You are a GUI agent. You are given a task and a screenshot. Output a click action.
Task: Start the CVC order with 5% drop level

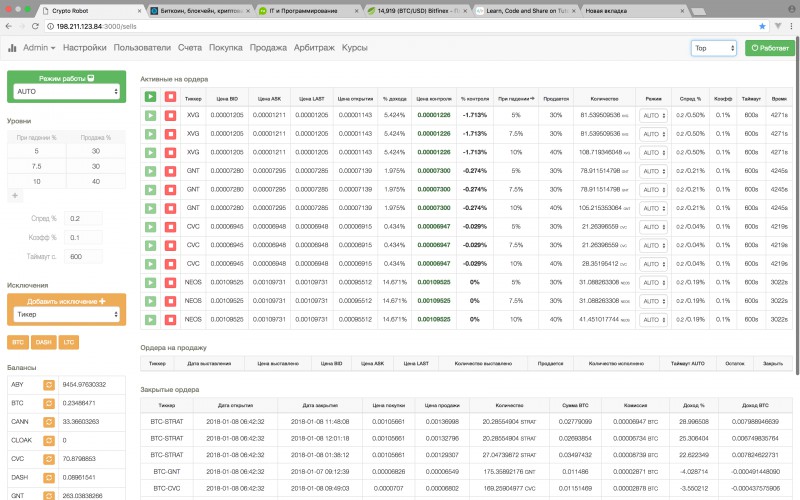(x=150, y=227)
